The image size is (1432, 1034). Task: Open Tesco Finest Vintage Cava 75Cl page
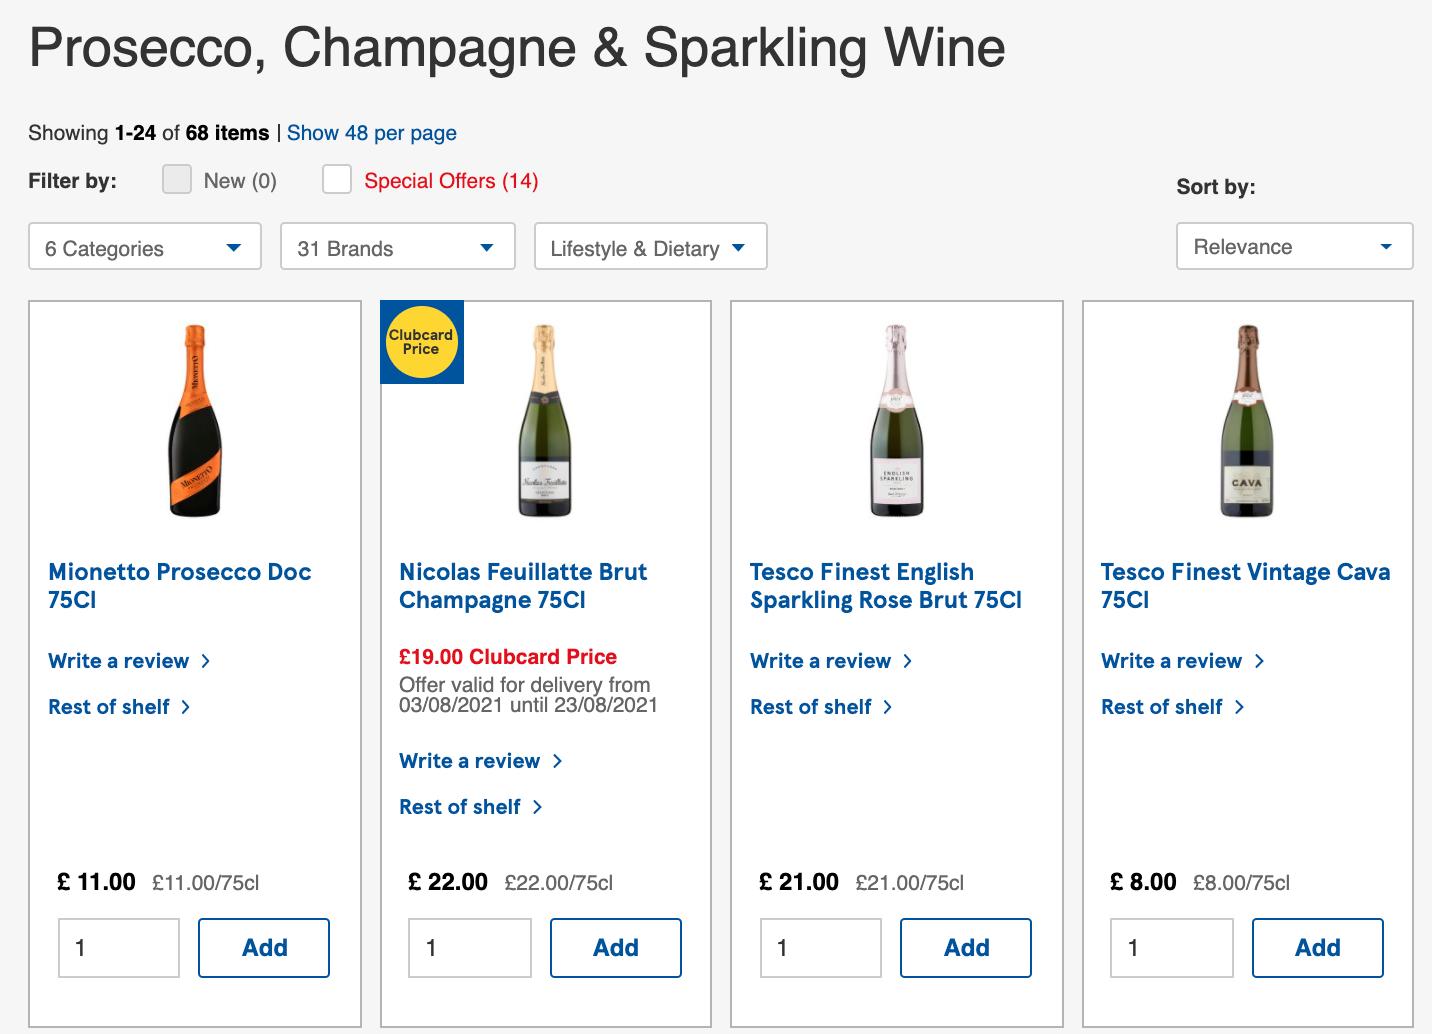[x=1245, y=585]
